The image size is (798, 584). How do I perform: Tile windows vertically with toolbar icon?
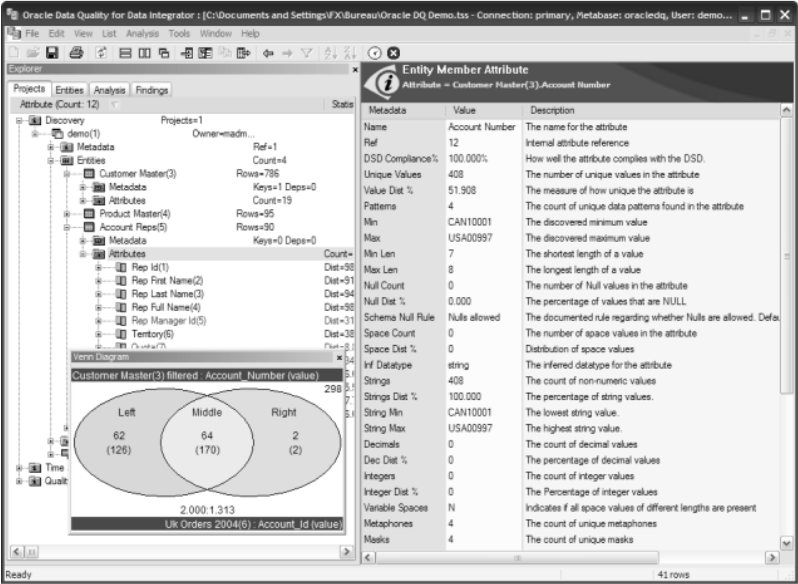click(145, 53)
